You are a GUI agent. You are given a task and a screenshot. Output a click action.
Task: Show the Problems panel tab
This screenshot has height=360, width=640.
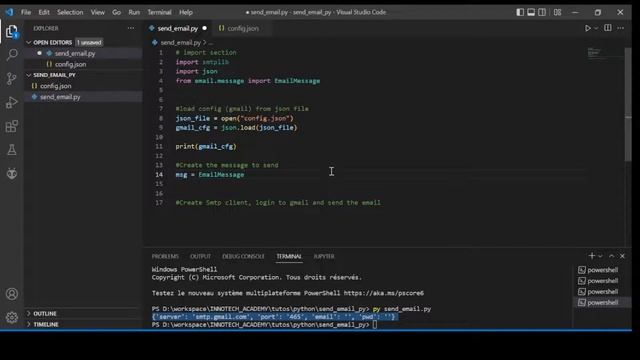coord(165,256)
